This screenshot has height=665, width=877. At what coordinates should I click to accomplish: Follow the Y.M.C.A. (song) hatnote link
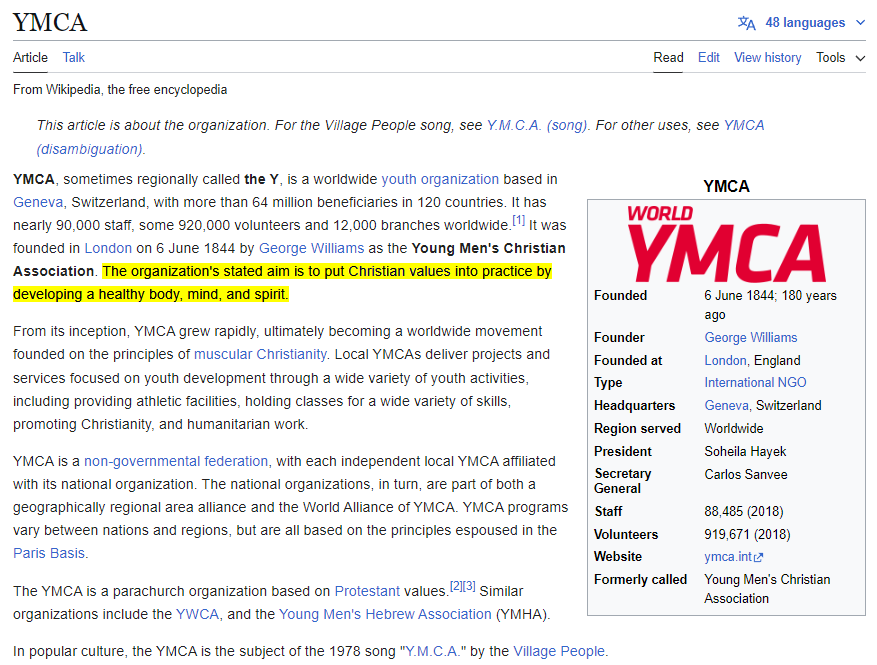coord(536,125)
